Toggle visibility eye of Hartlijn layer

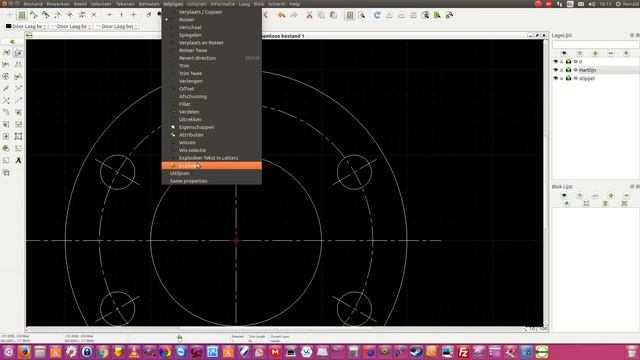point(556,70)
